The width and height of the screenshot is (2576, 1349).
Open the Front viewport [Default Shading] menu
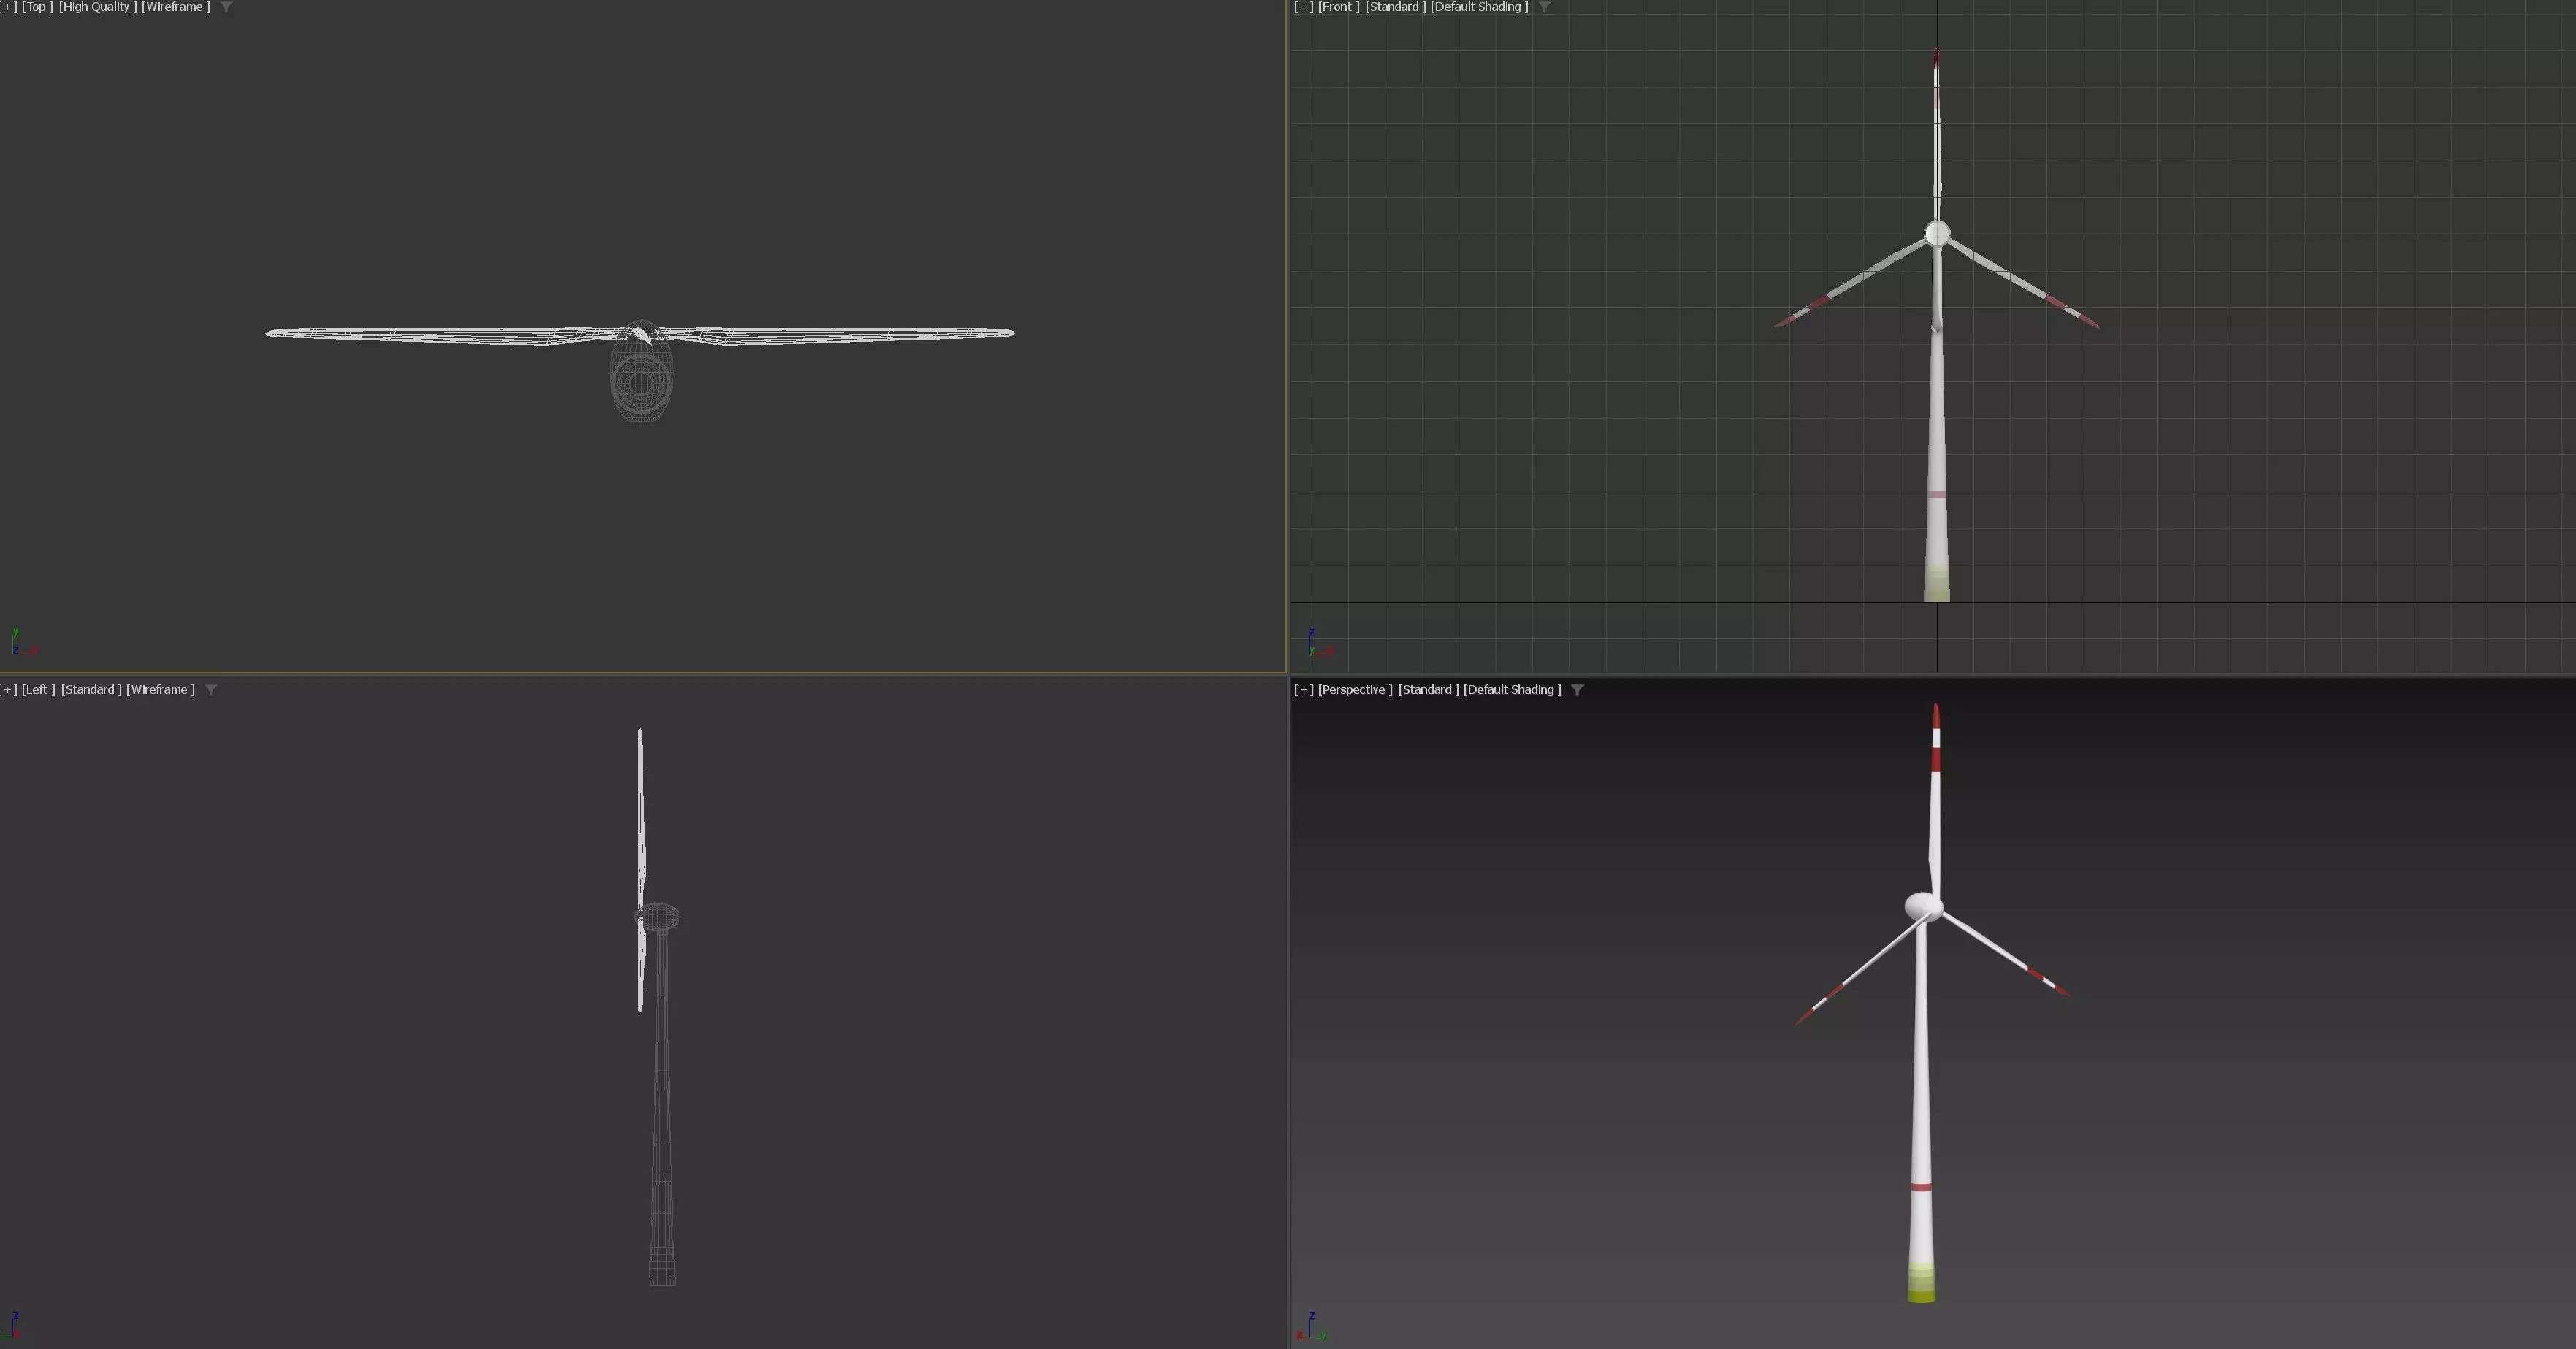(1479, 7)
